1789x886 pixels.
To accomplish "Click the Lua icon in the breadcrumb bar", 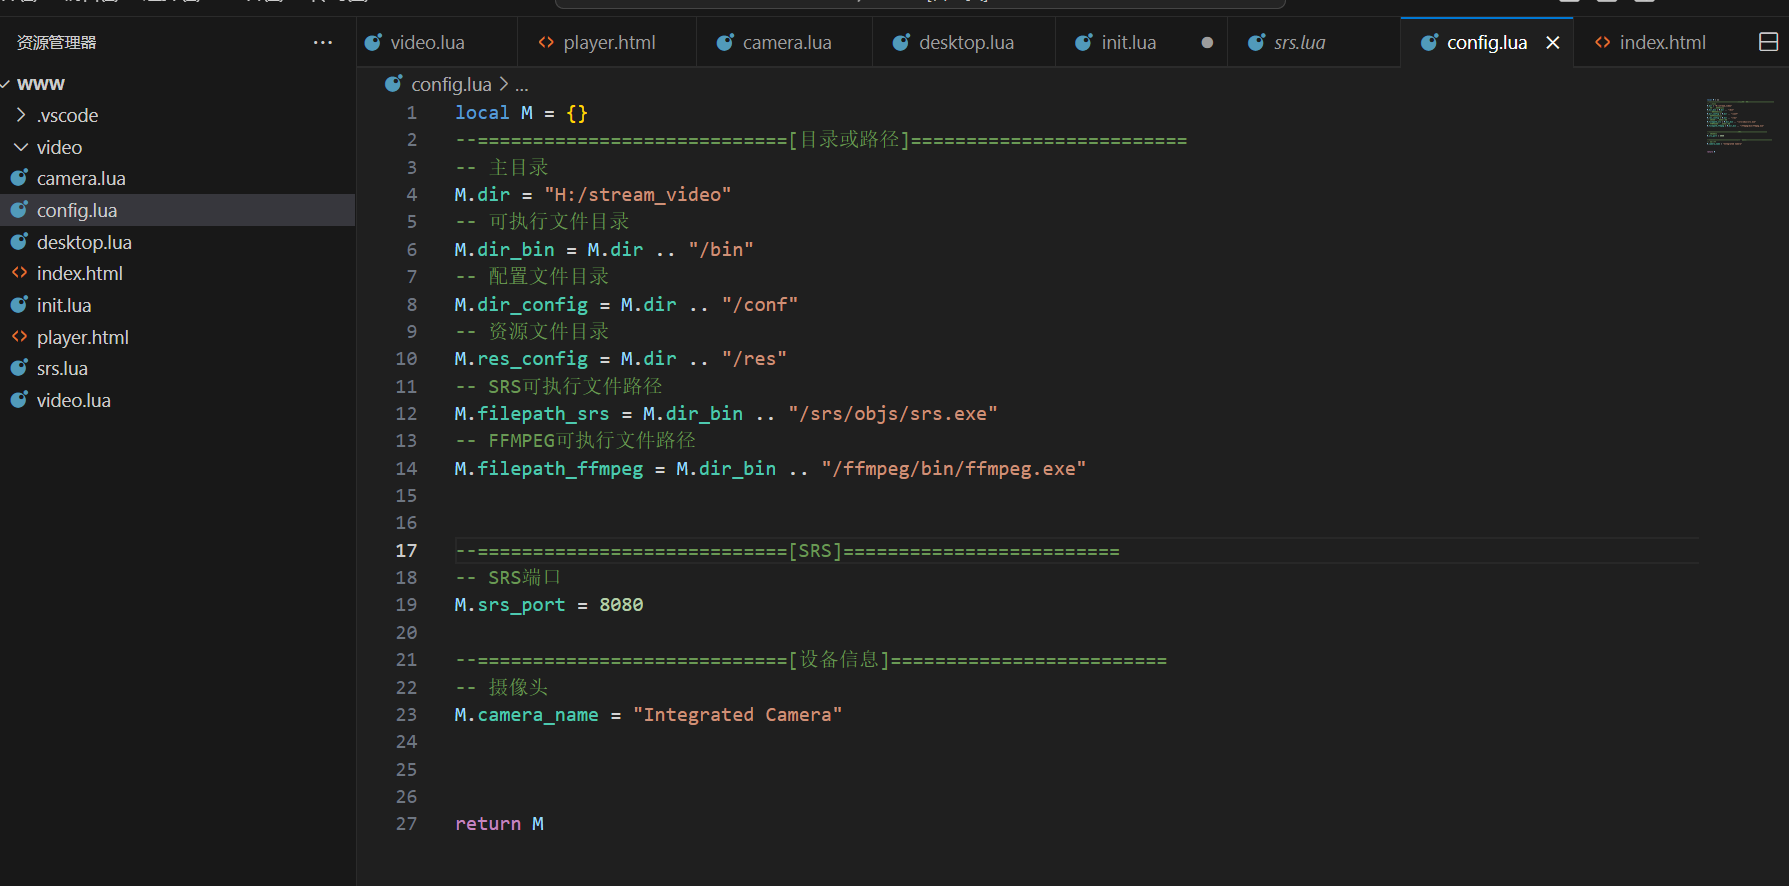I will (x=394, y=84).
